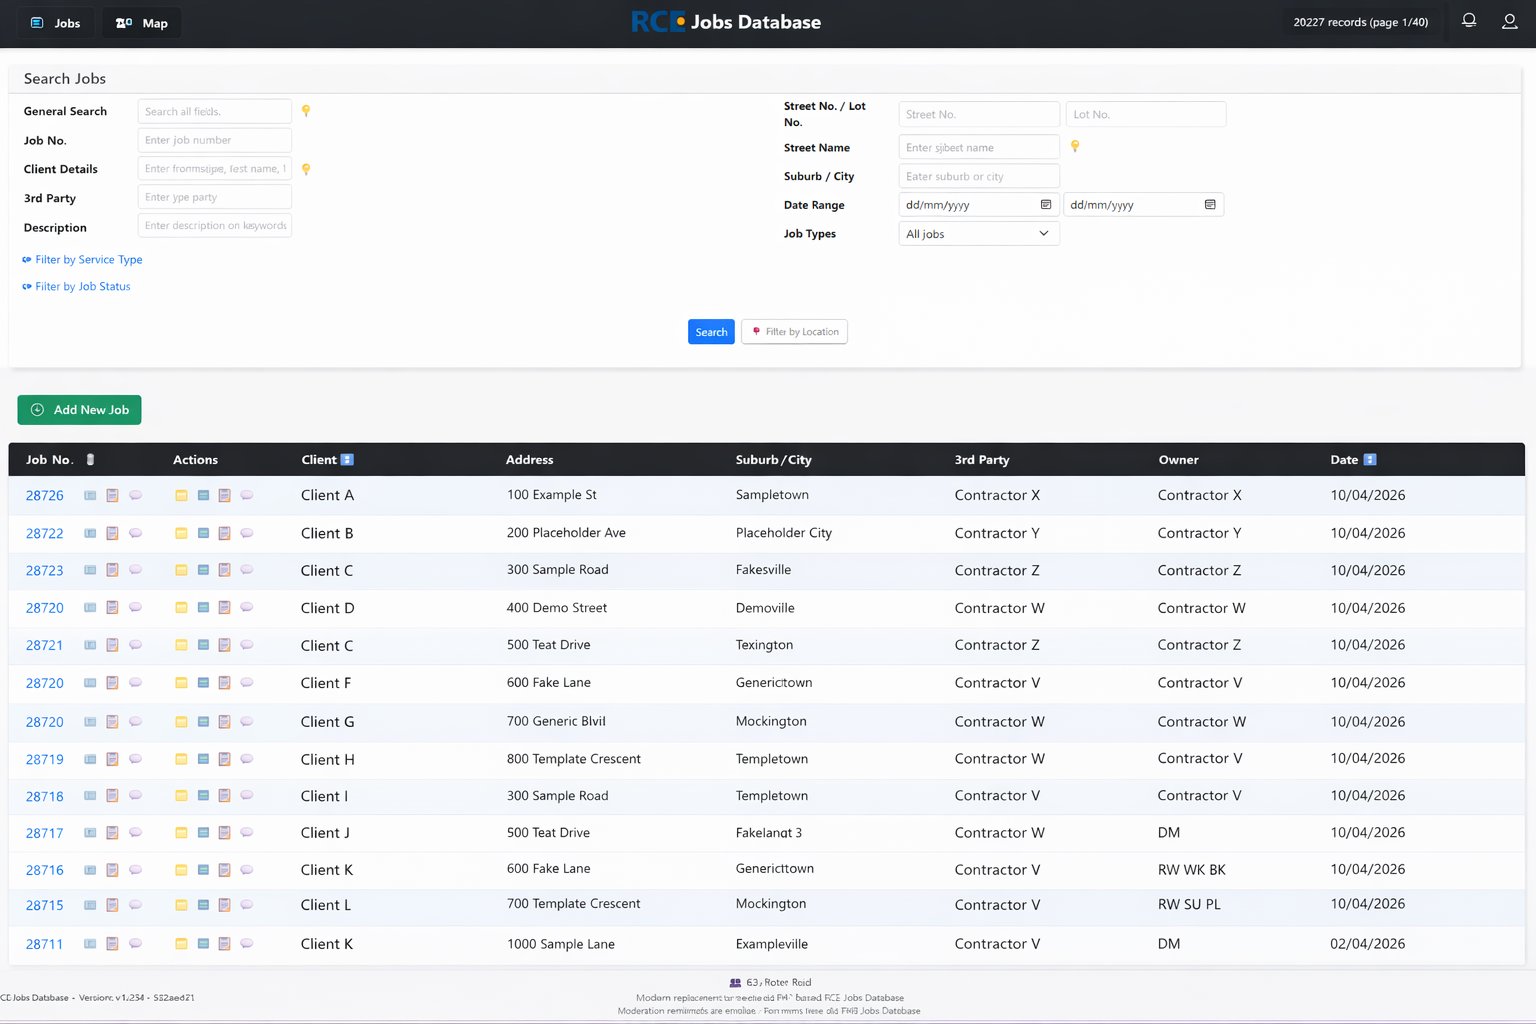This screenshot has height=1024, width=1536.
Task: Expand Filter by Service Type
Action: pos(88,259)
